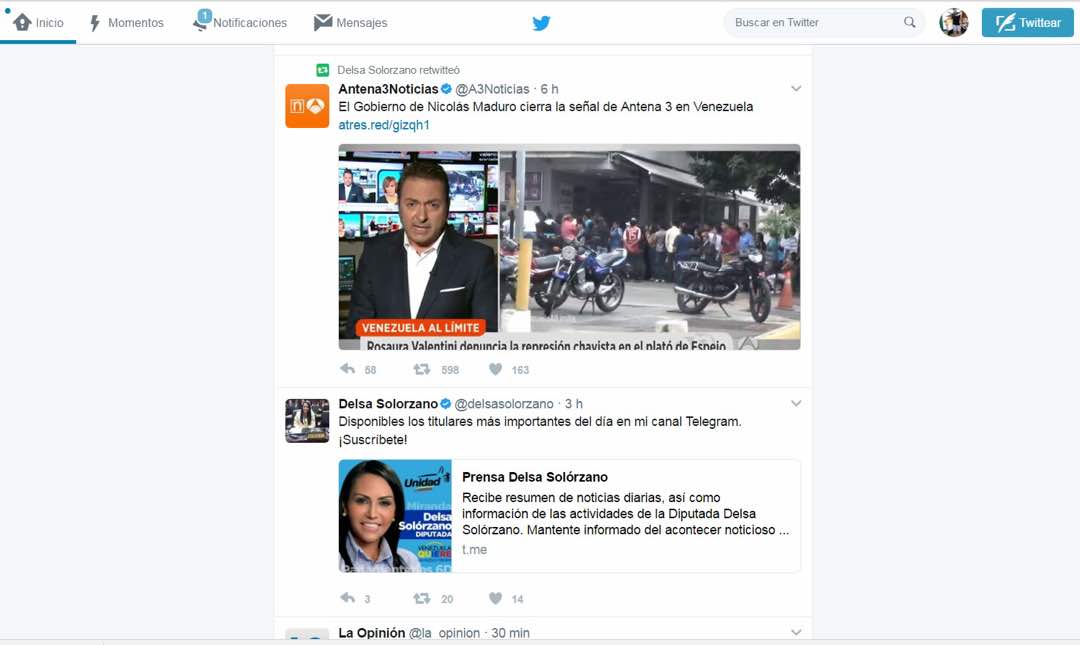Focus the Buscar en Twitter search field

coord(824,23)
